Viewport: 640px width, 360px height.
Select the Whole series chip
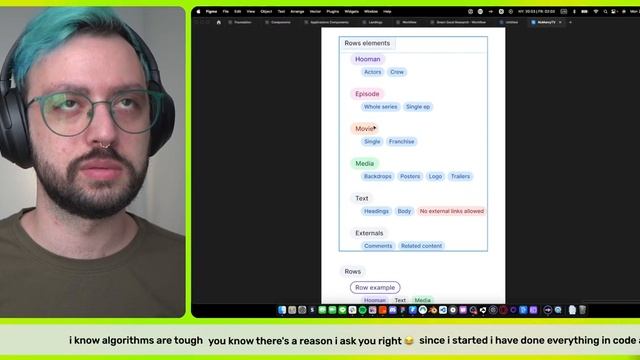coord(380,107)
